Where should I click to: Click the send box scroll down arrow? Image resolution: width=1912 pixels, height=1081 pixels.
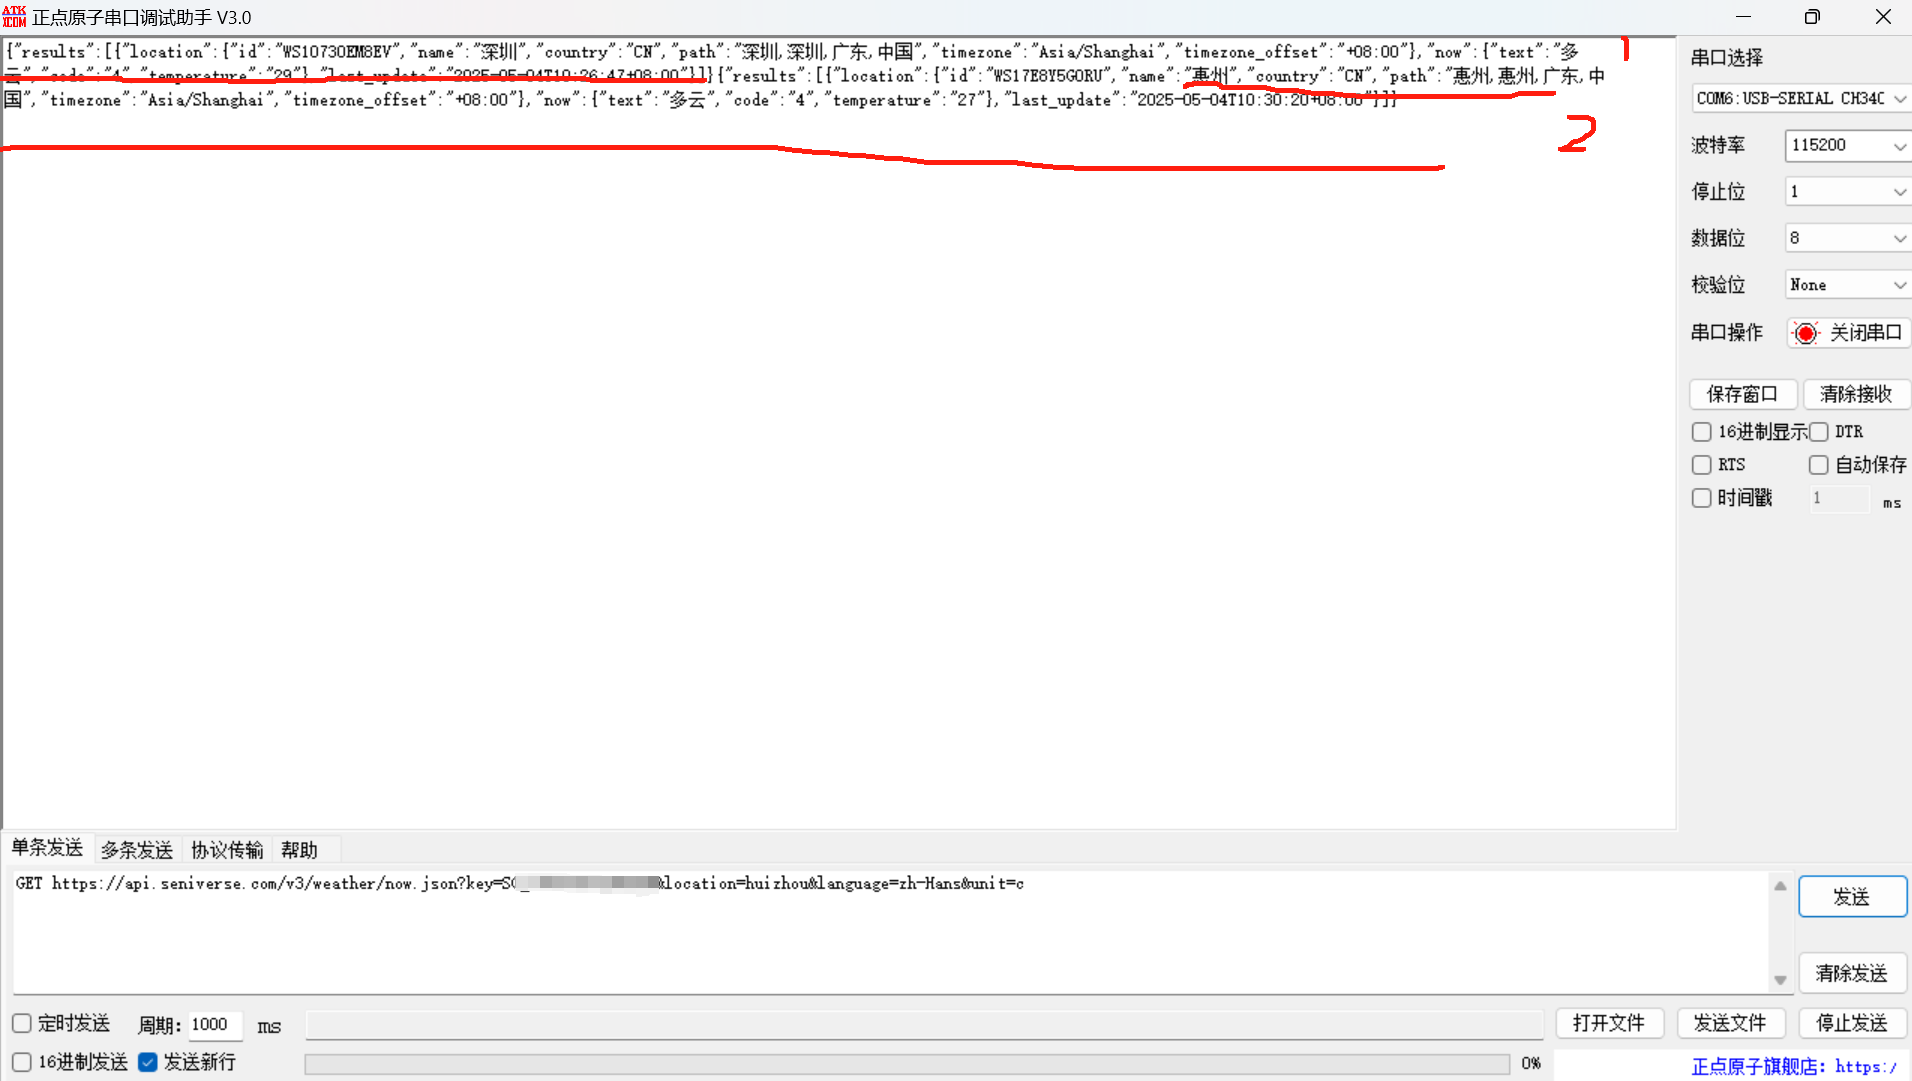[1780, 980]
